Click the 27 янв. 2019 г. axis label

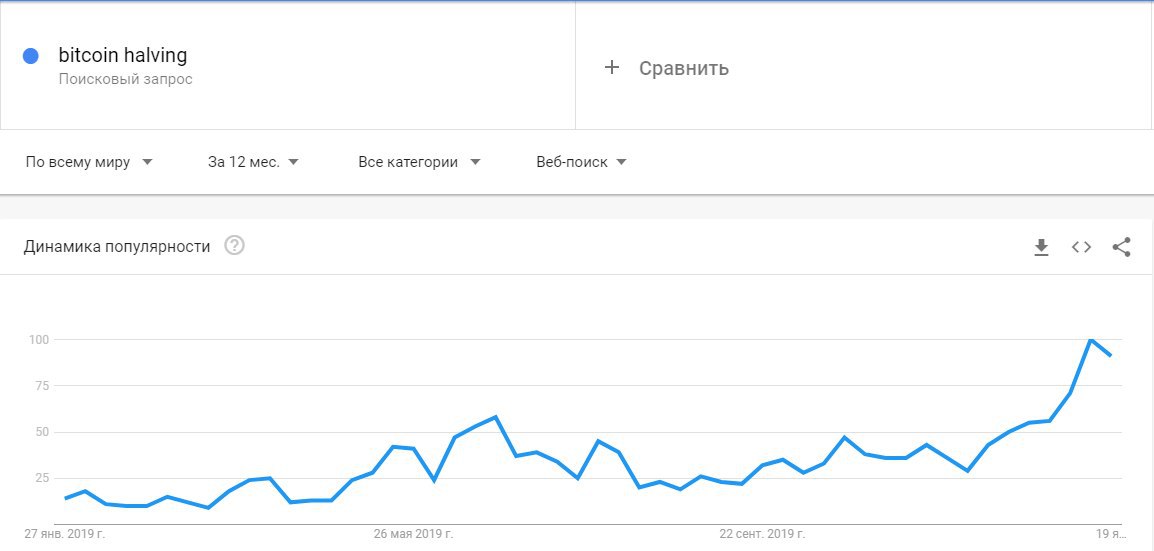tap(65, 534)
